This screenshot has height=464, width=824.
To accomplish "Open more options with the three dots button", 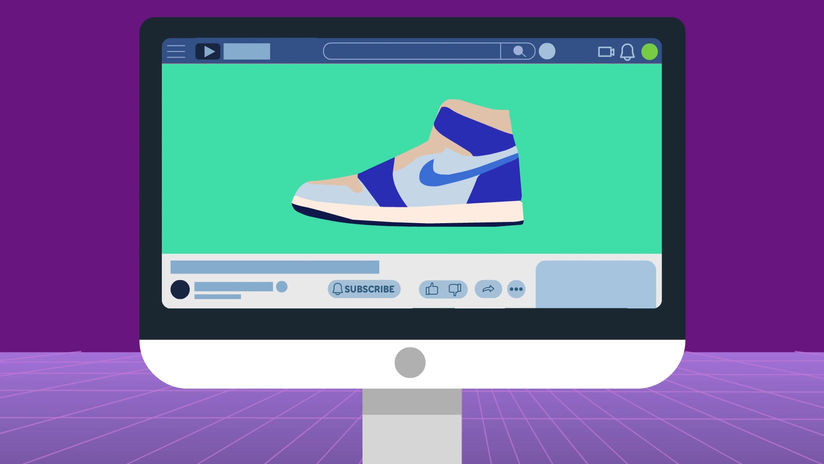I will click(x=517, y=289).
